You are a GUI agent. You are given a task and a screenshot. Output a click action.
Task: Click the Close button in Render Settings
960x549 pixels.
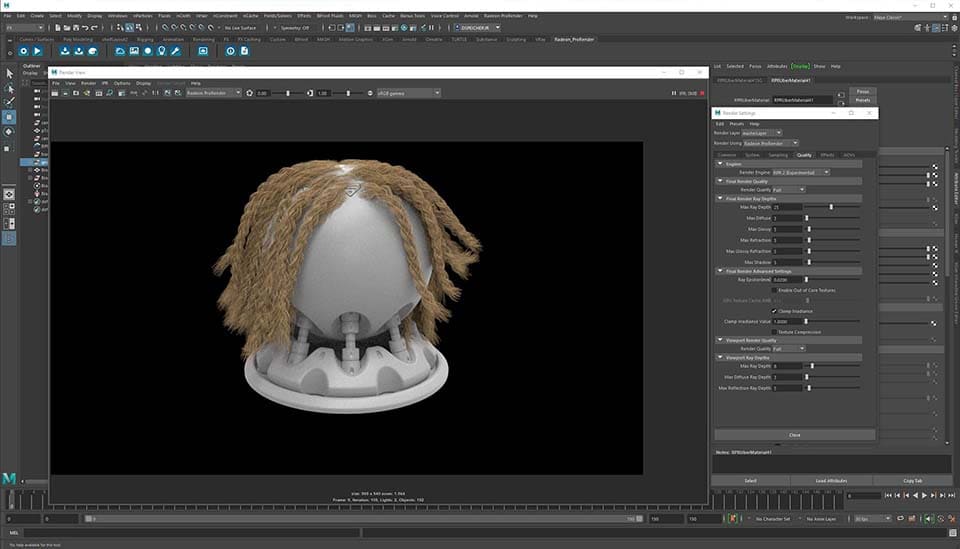[x=794, y=435]
